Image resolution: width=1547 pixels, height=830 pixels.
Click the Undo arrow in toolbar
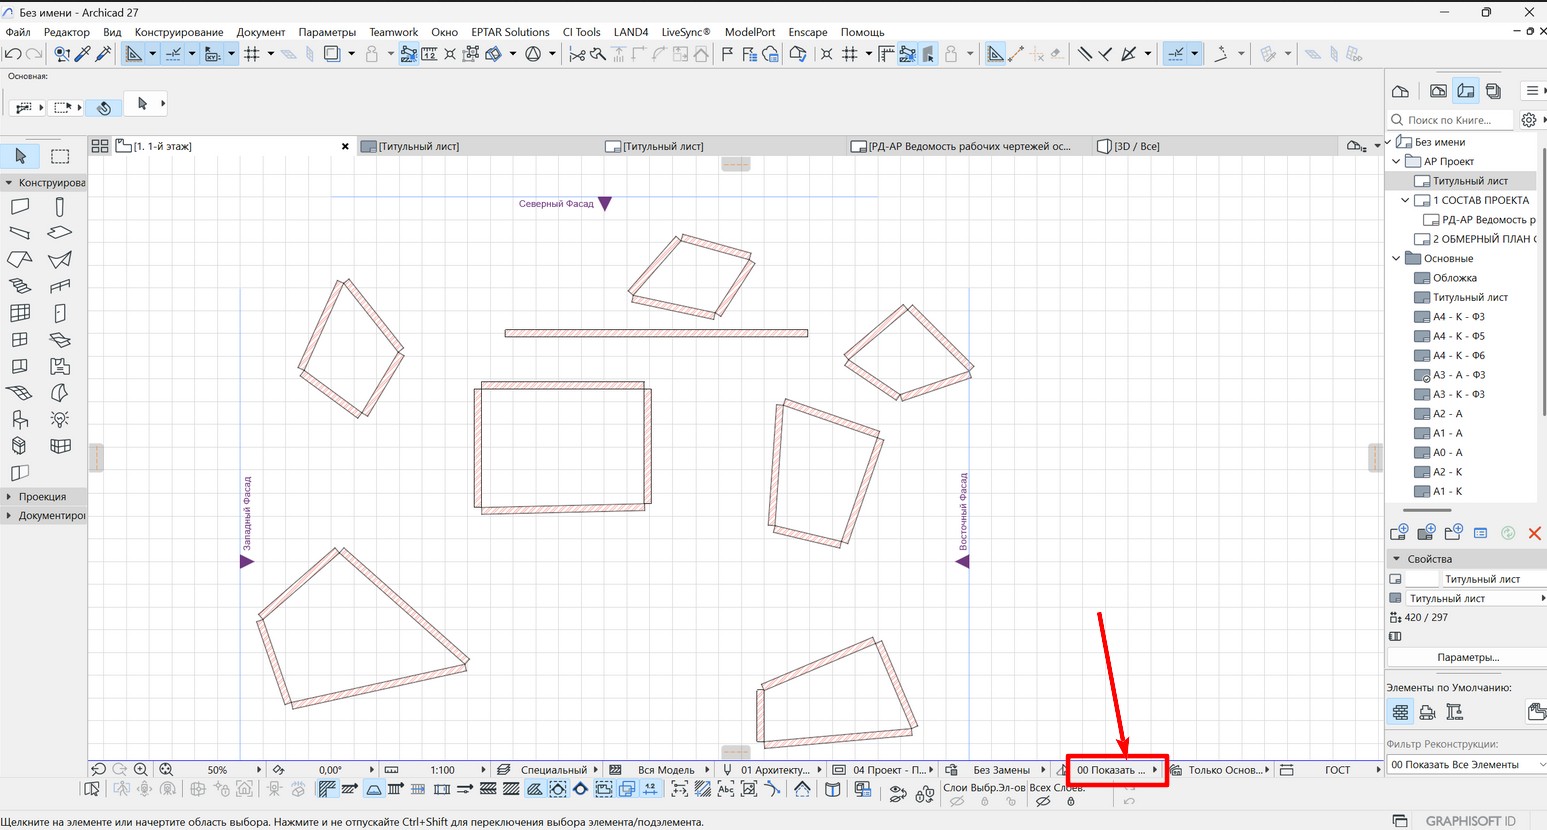(x=13, y=54)
